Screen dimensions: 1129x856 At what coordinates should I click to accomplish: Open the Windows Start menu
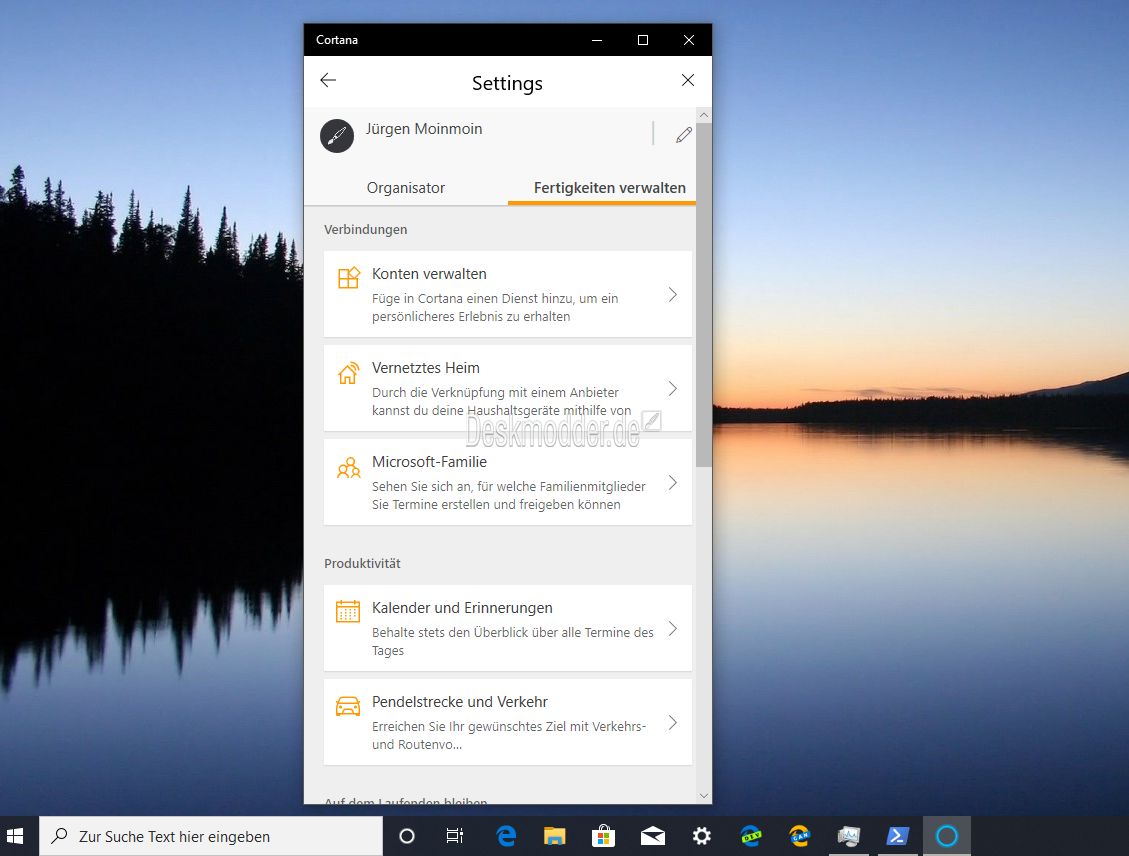(x=15, y=836)
